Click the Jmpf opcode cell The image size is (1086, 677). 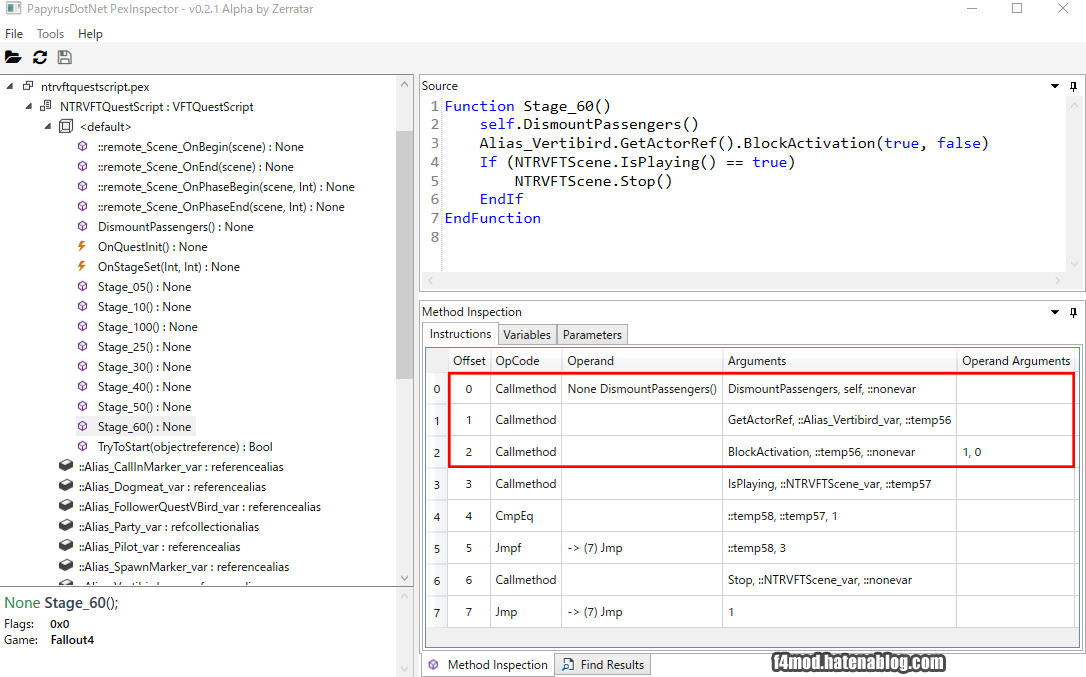(x=526, y=547)
